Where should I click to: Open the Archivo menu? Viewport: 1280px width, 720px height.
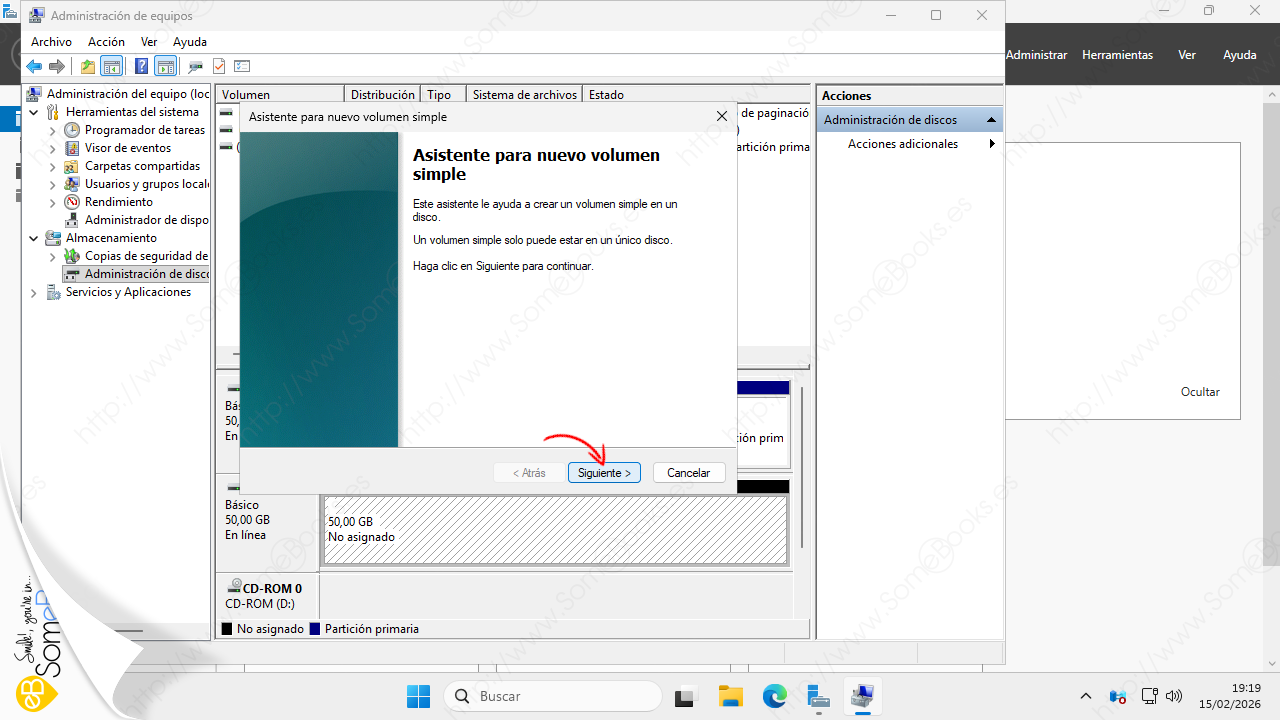point(51,42)
